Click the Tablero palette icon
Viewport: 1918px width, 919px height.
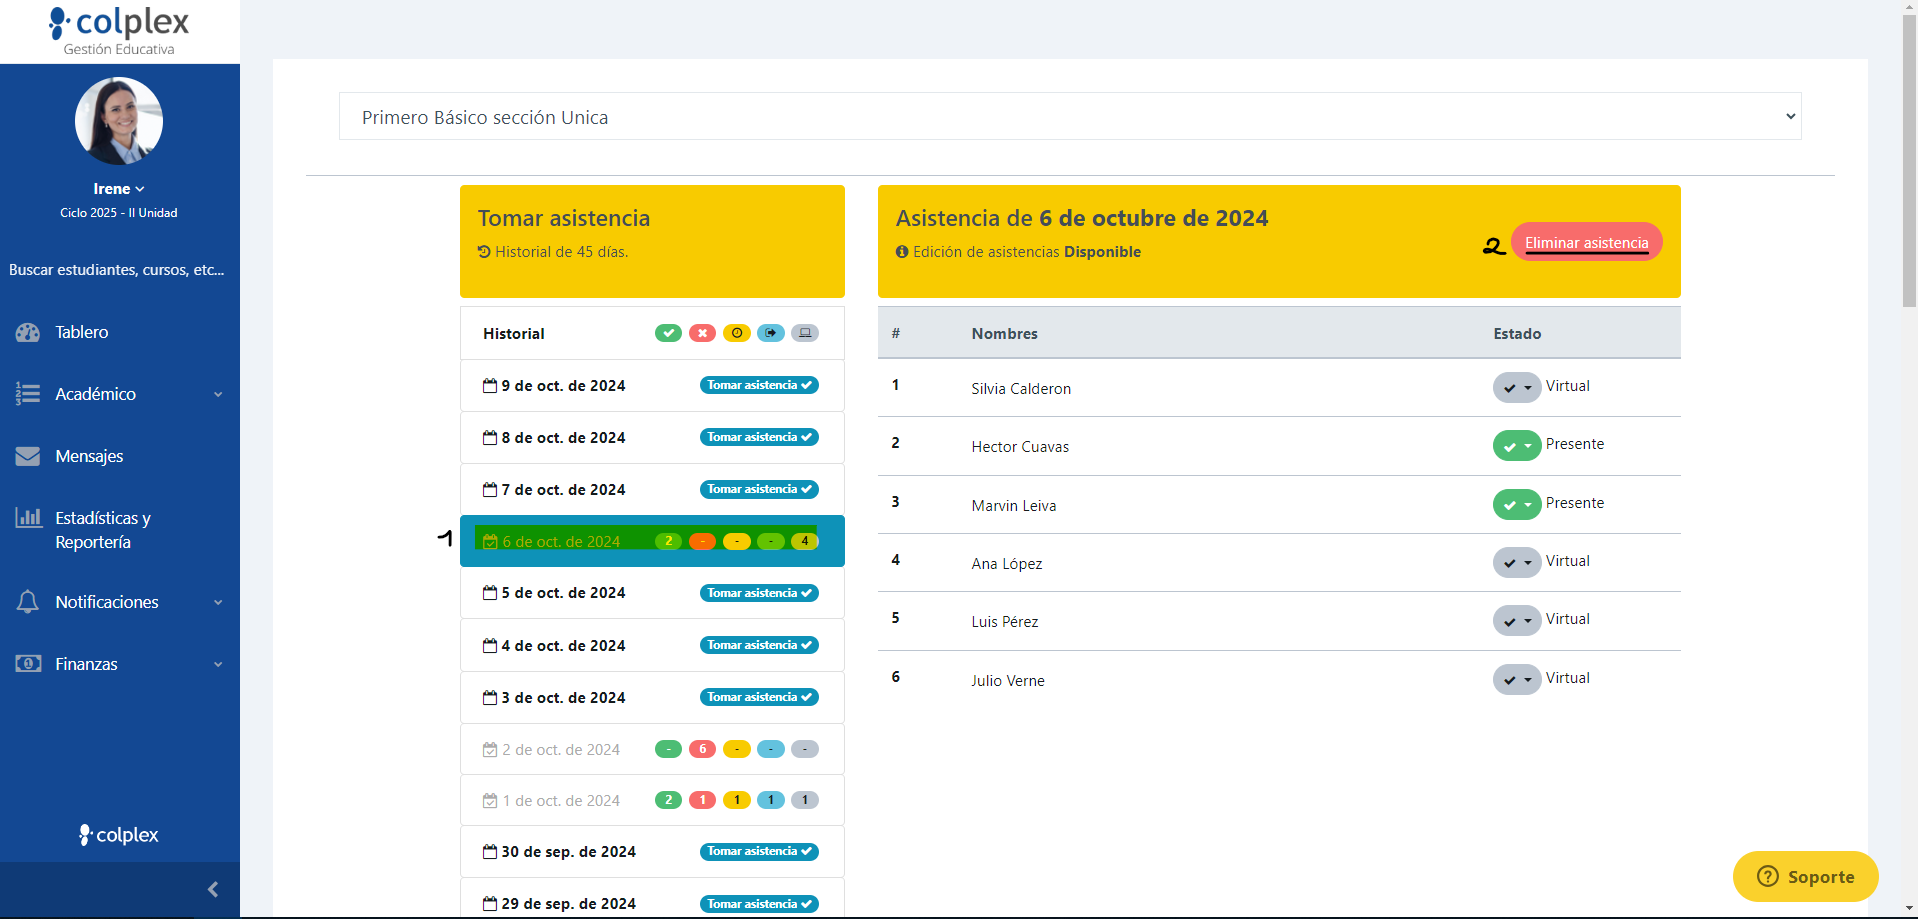click(x=28, y=332)
